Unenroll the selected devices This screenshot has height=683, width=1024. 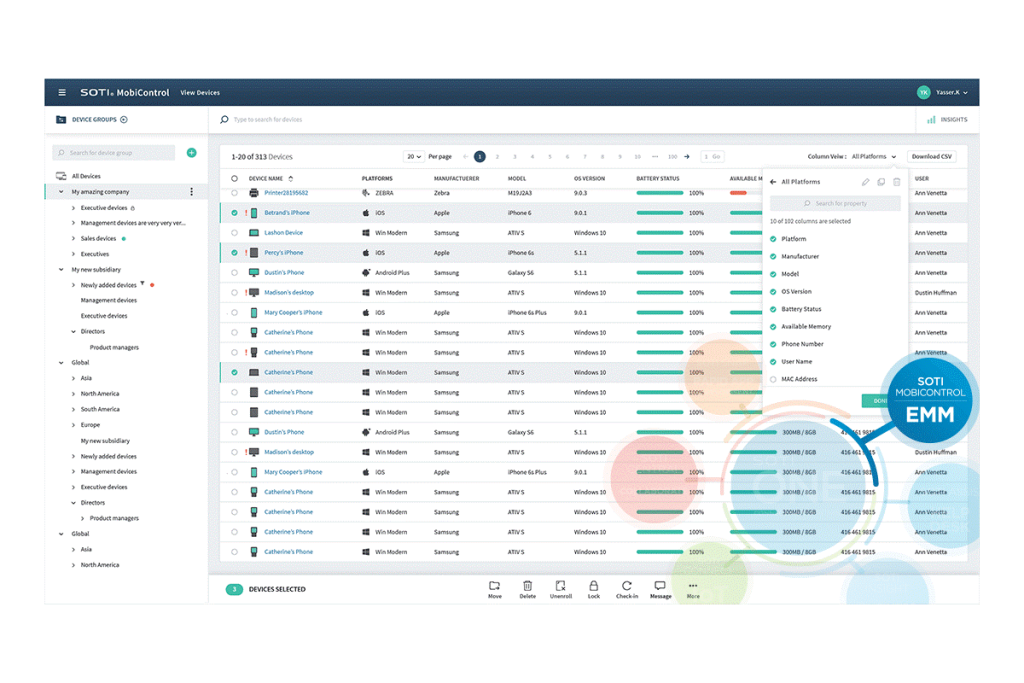click(560, 590)
